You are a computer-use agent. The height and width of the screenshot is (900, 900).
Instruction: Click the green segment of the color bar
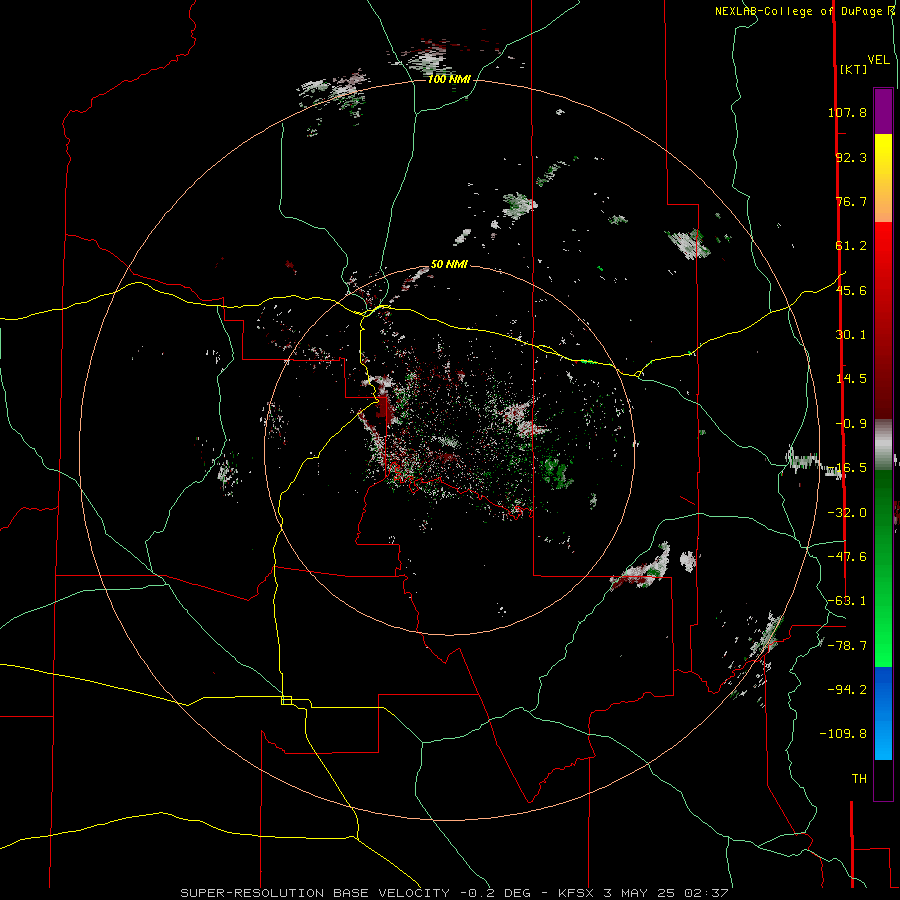point(883,568)
